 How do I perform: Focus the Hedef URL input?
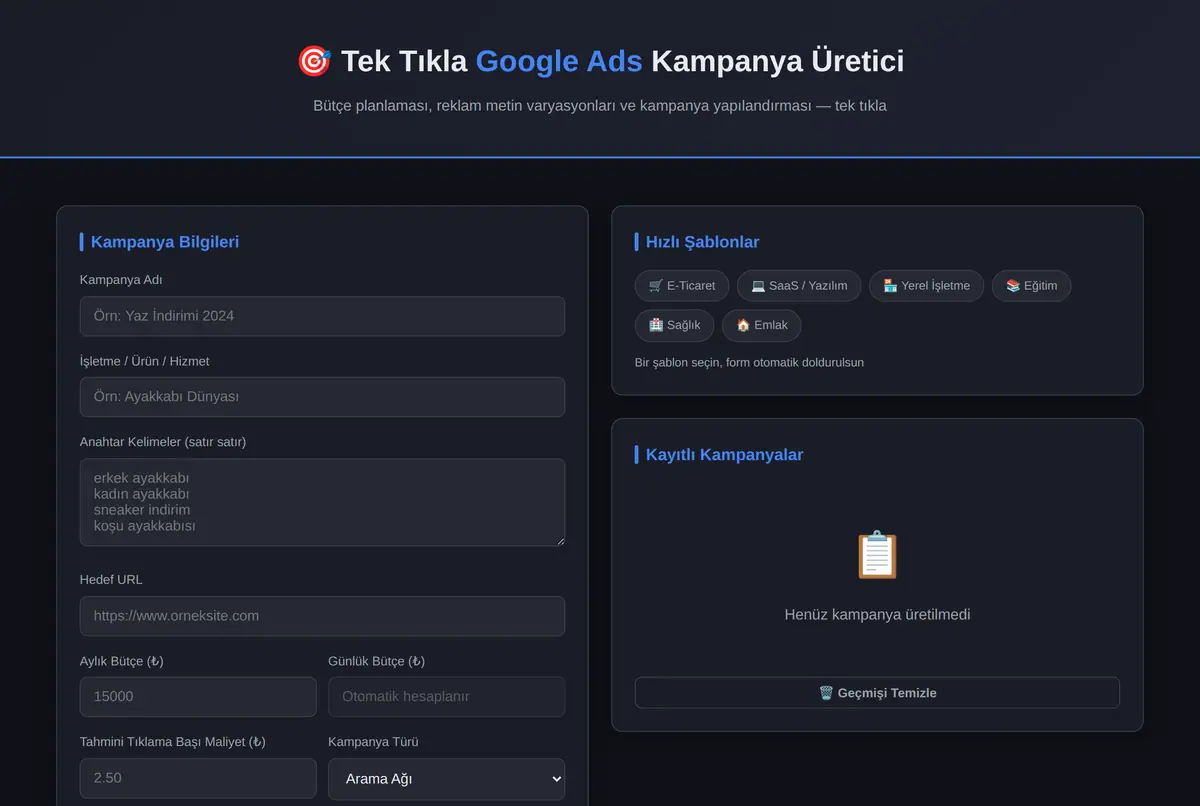322,616
